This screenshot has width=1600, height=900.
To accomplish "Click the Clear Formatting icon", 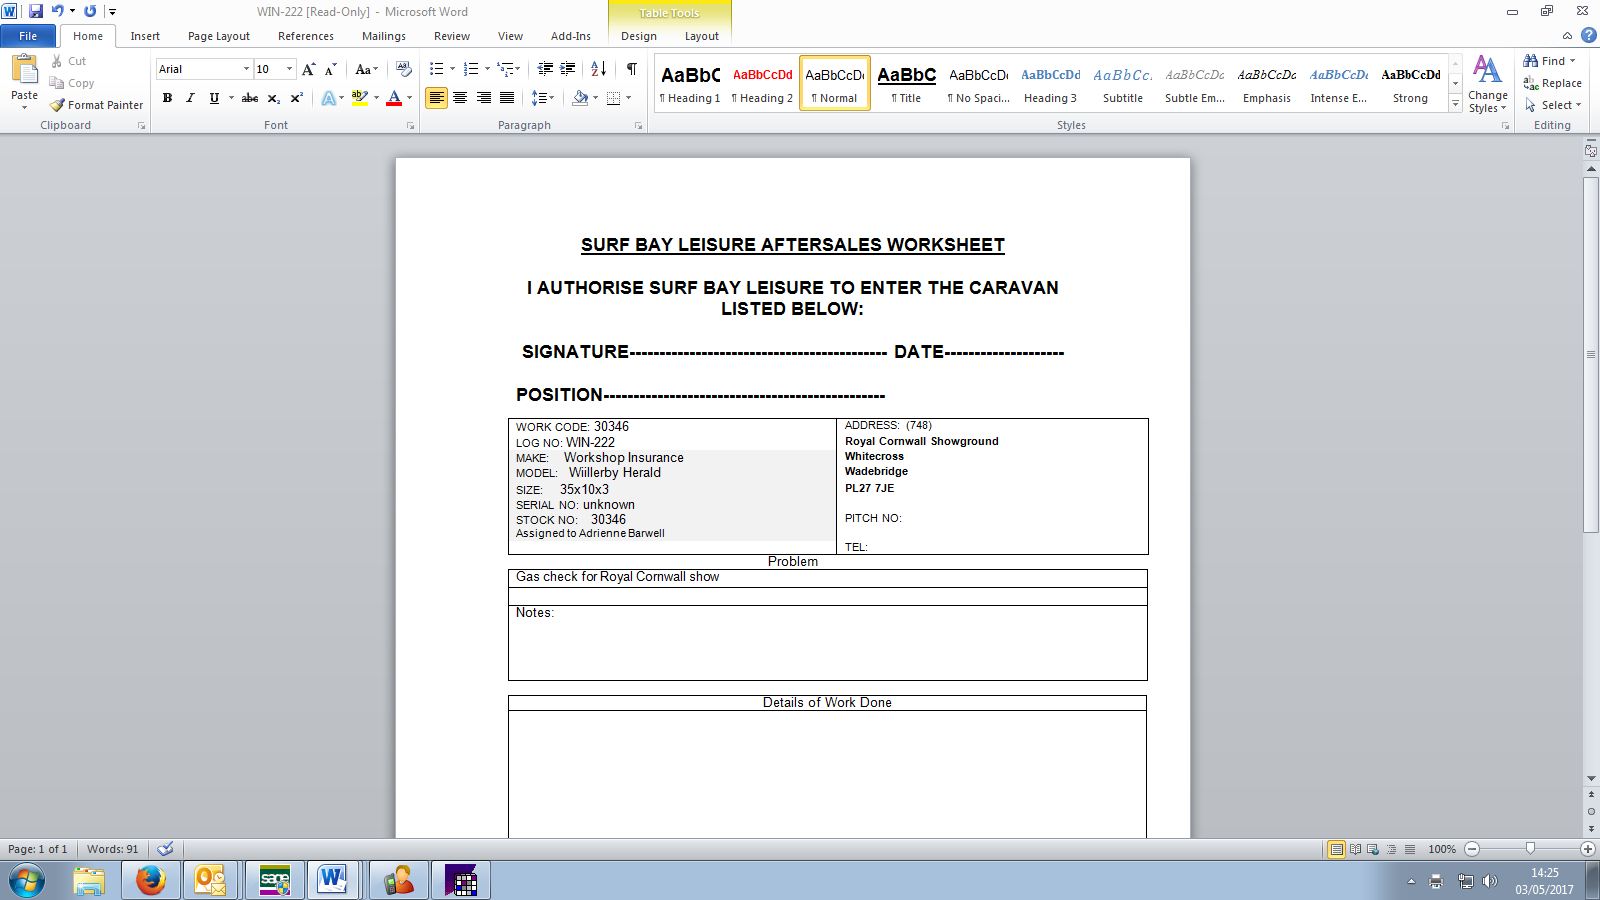I will pos(404,69).
